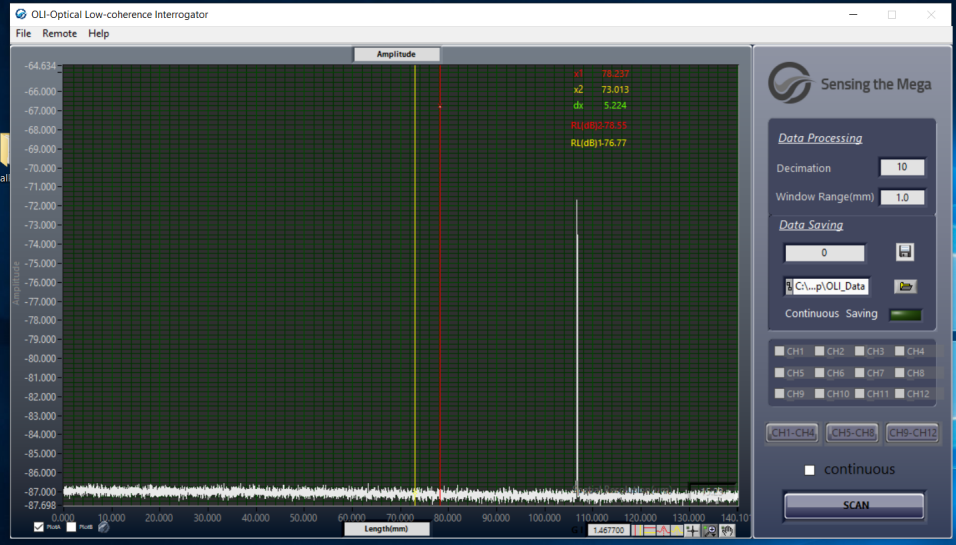The image size is (956, 545).
Task: Toggle the PlotB checkbox
Action: 71,527
